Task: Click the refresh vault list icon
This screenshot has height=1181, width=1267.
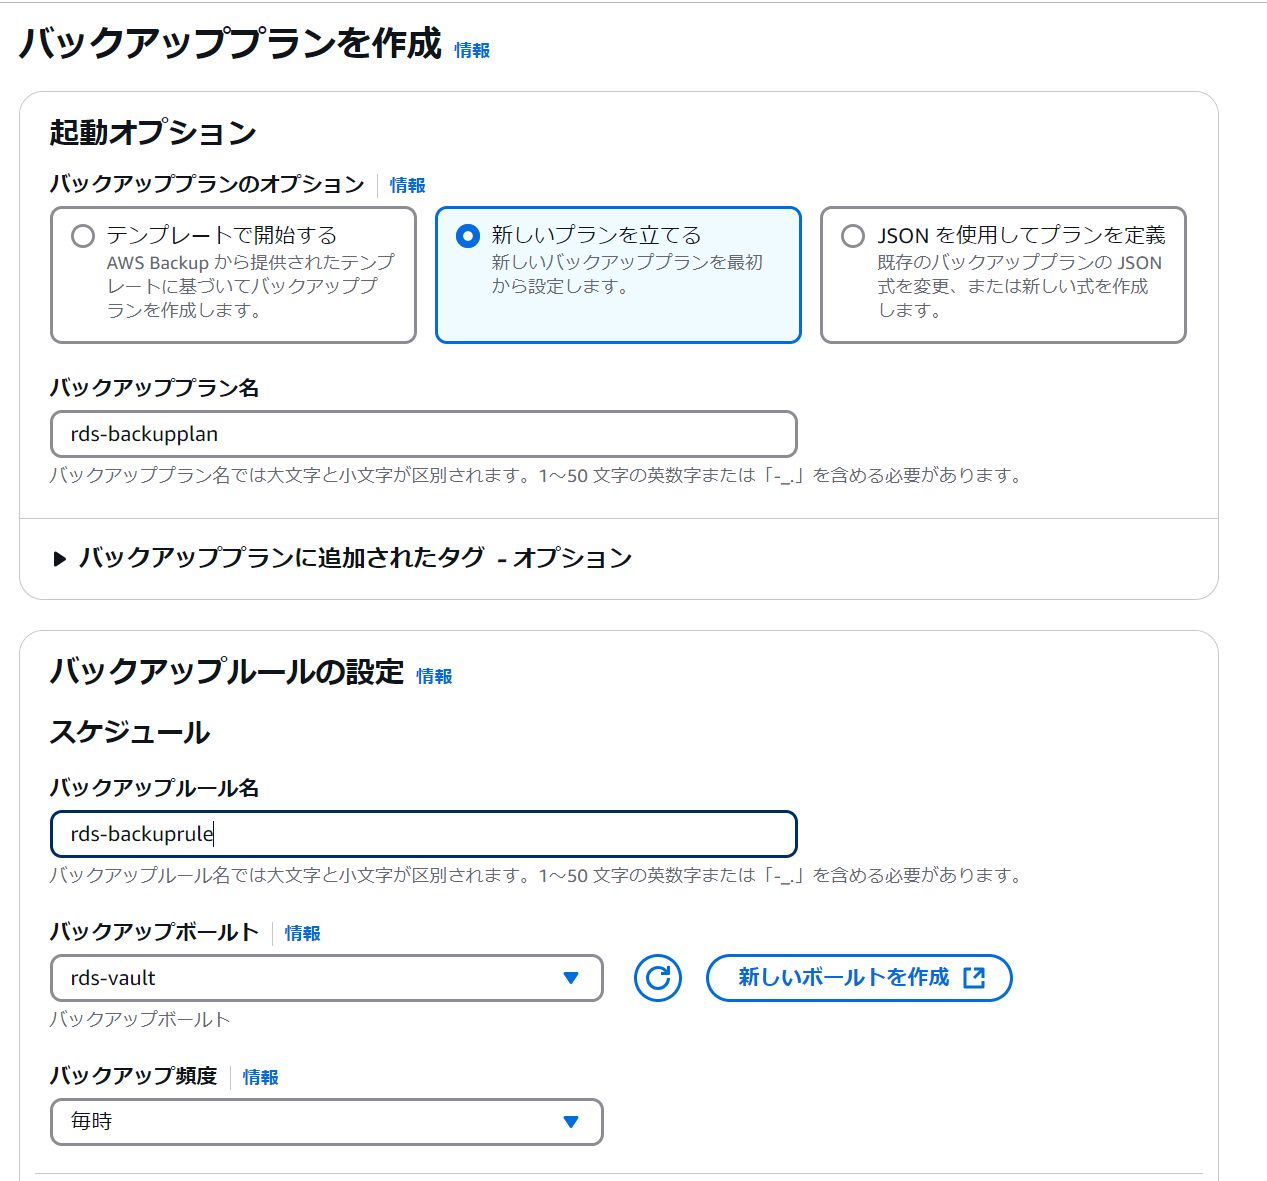Action: (x=657, y=978)
